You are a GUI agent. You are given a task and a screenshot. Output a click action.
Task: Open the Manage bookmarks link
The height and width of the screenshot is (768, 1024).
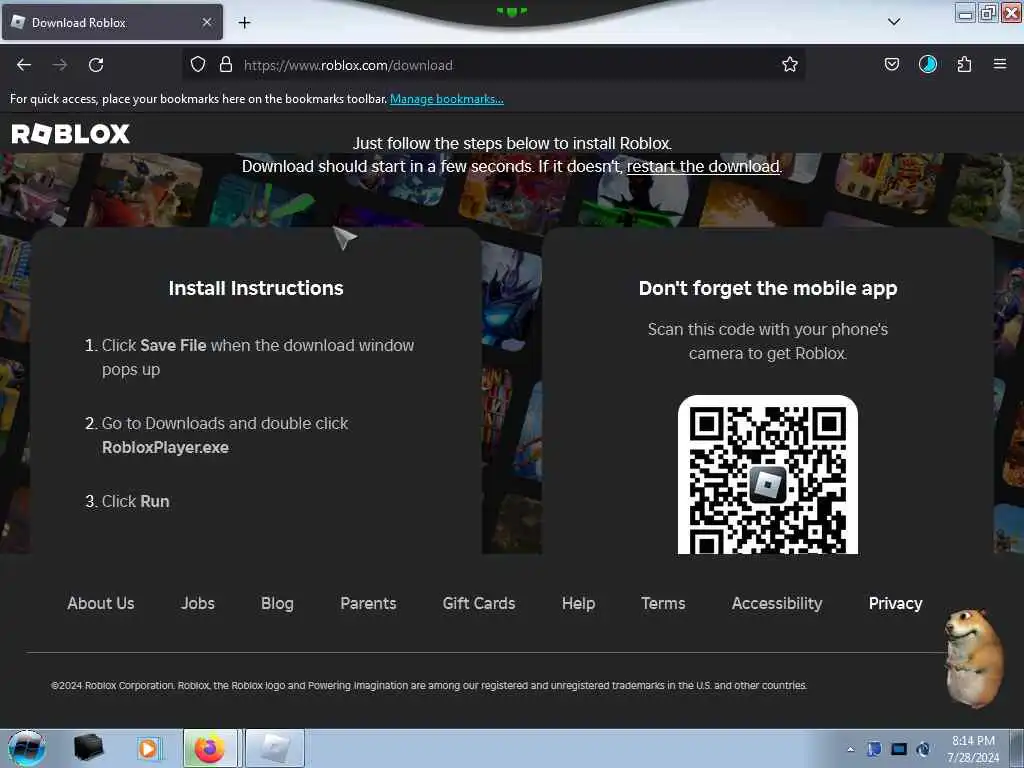447,99
